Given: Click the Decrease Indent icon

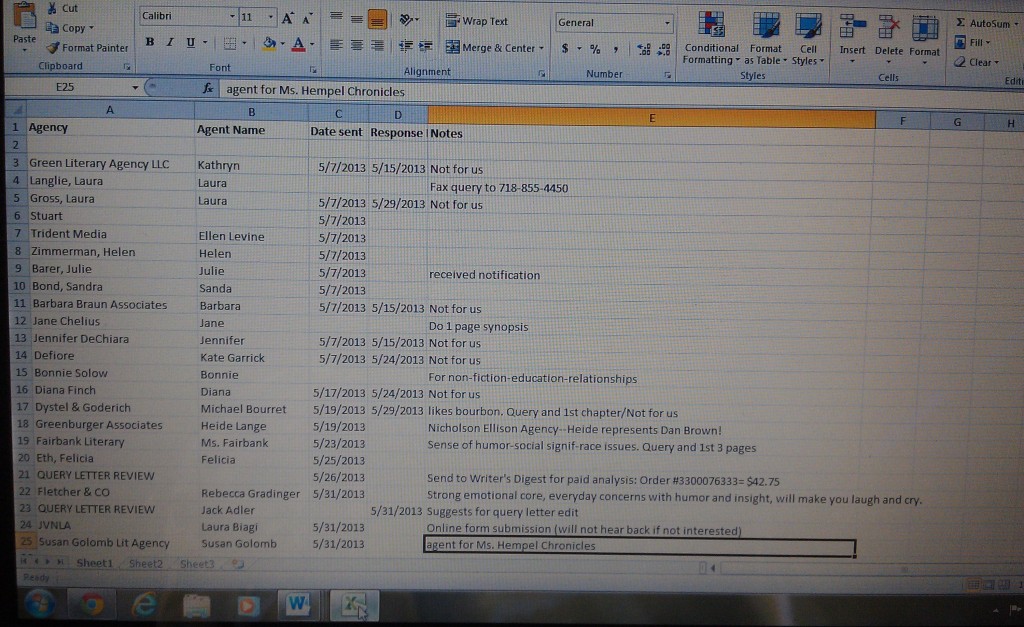Looking at the screenshot, I should [406, 46].
